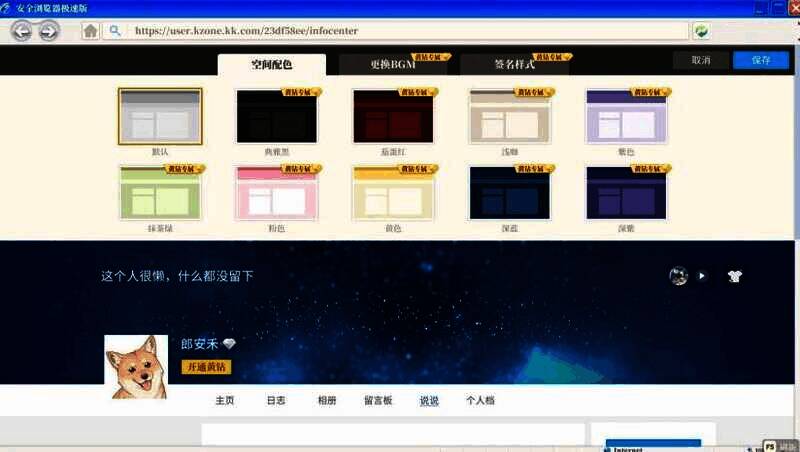This screenshot has height=452, width=800.
Task: Select the 空间配色 tab
Action: click(271, 65)
